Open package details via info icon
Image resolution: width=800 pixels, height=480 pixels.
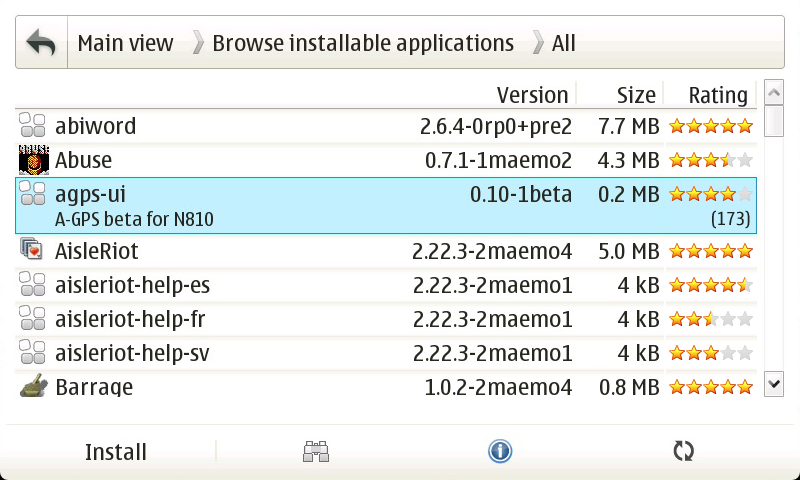500,452
